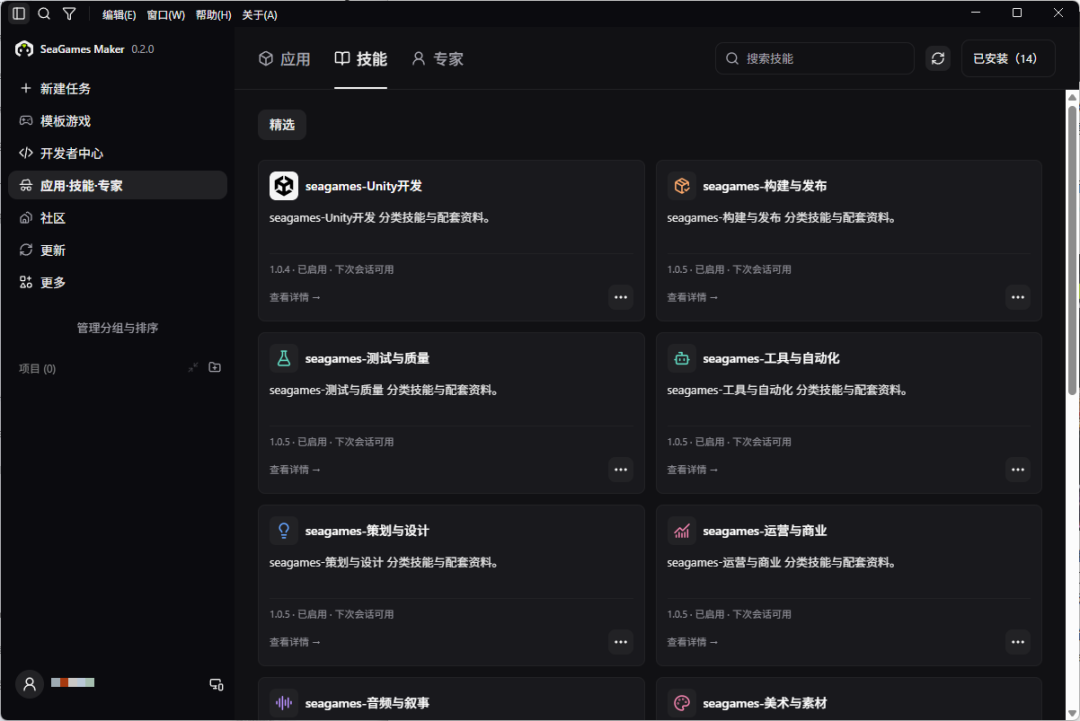
Task: Click the seagames-美术与素材 card title
Action: (765, 703)
